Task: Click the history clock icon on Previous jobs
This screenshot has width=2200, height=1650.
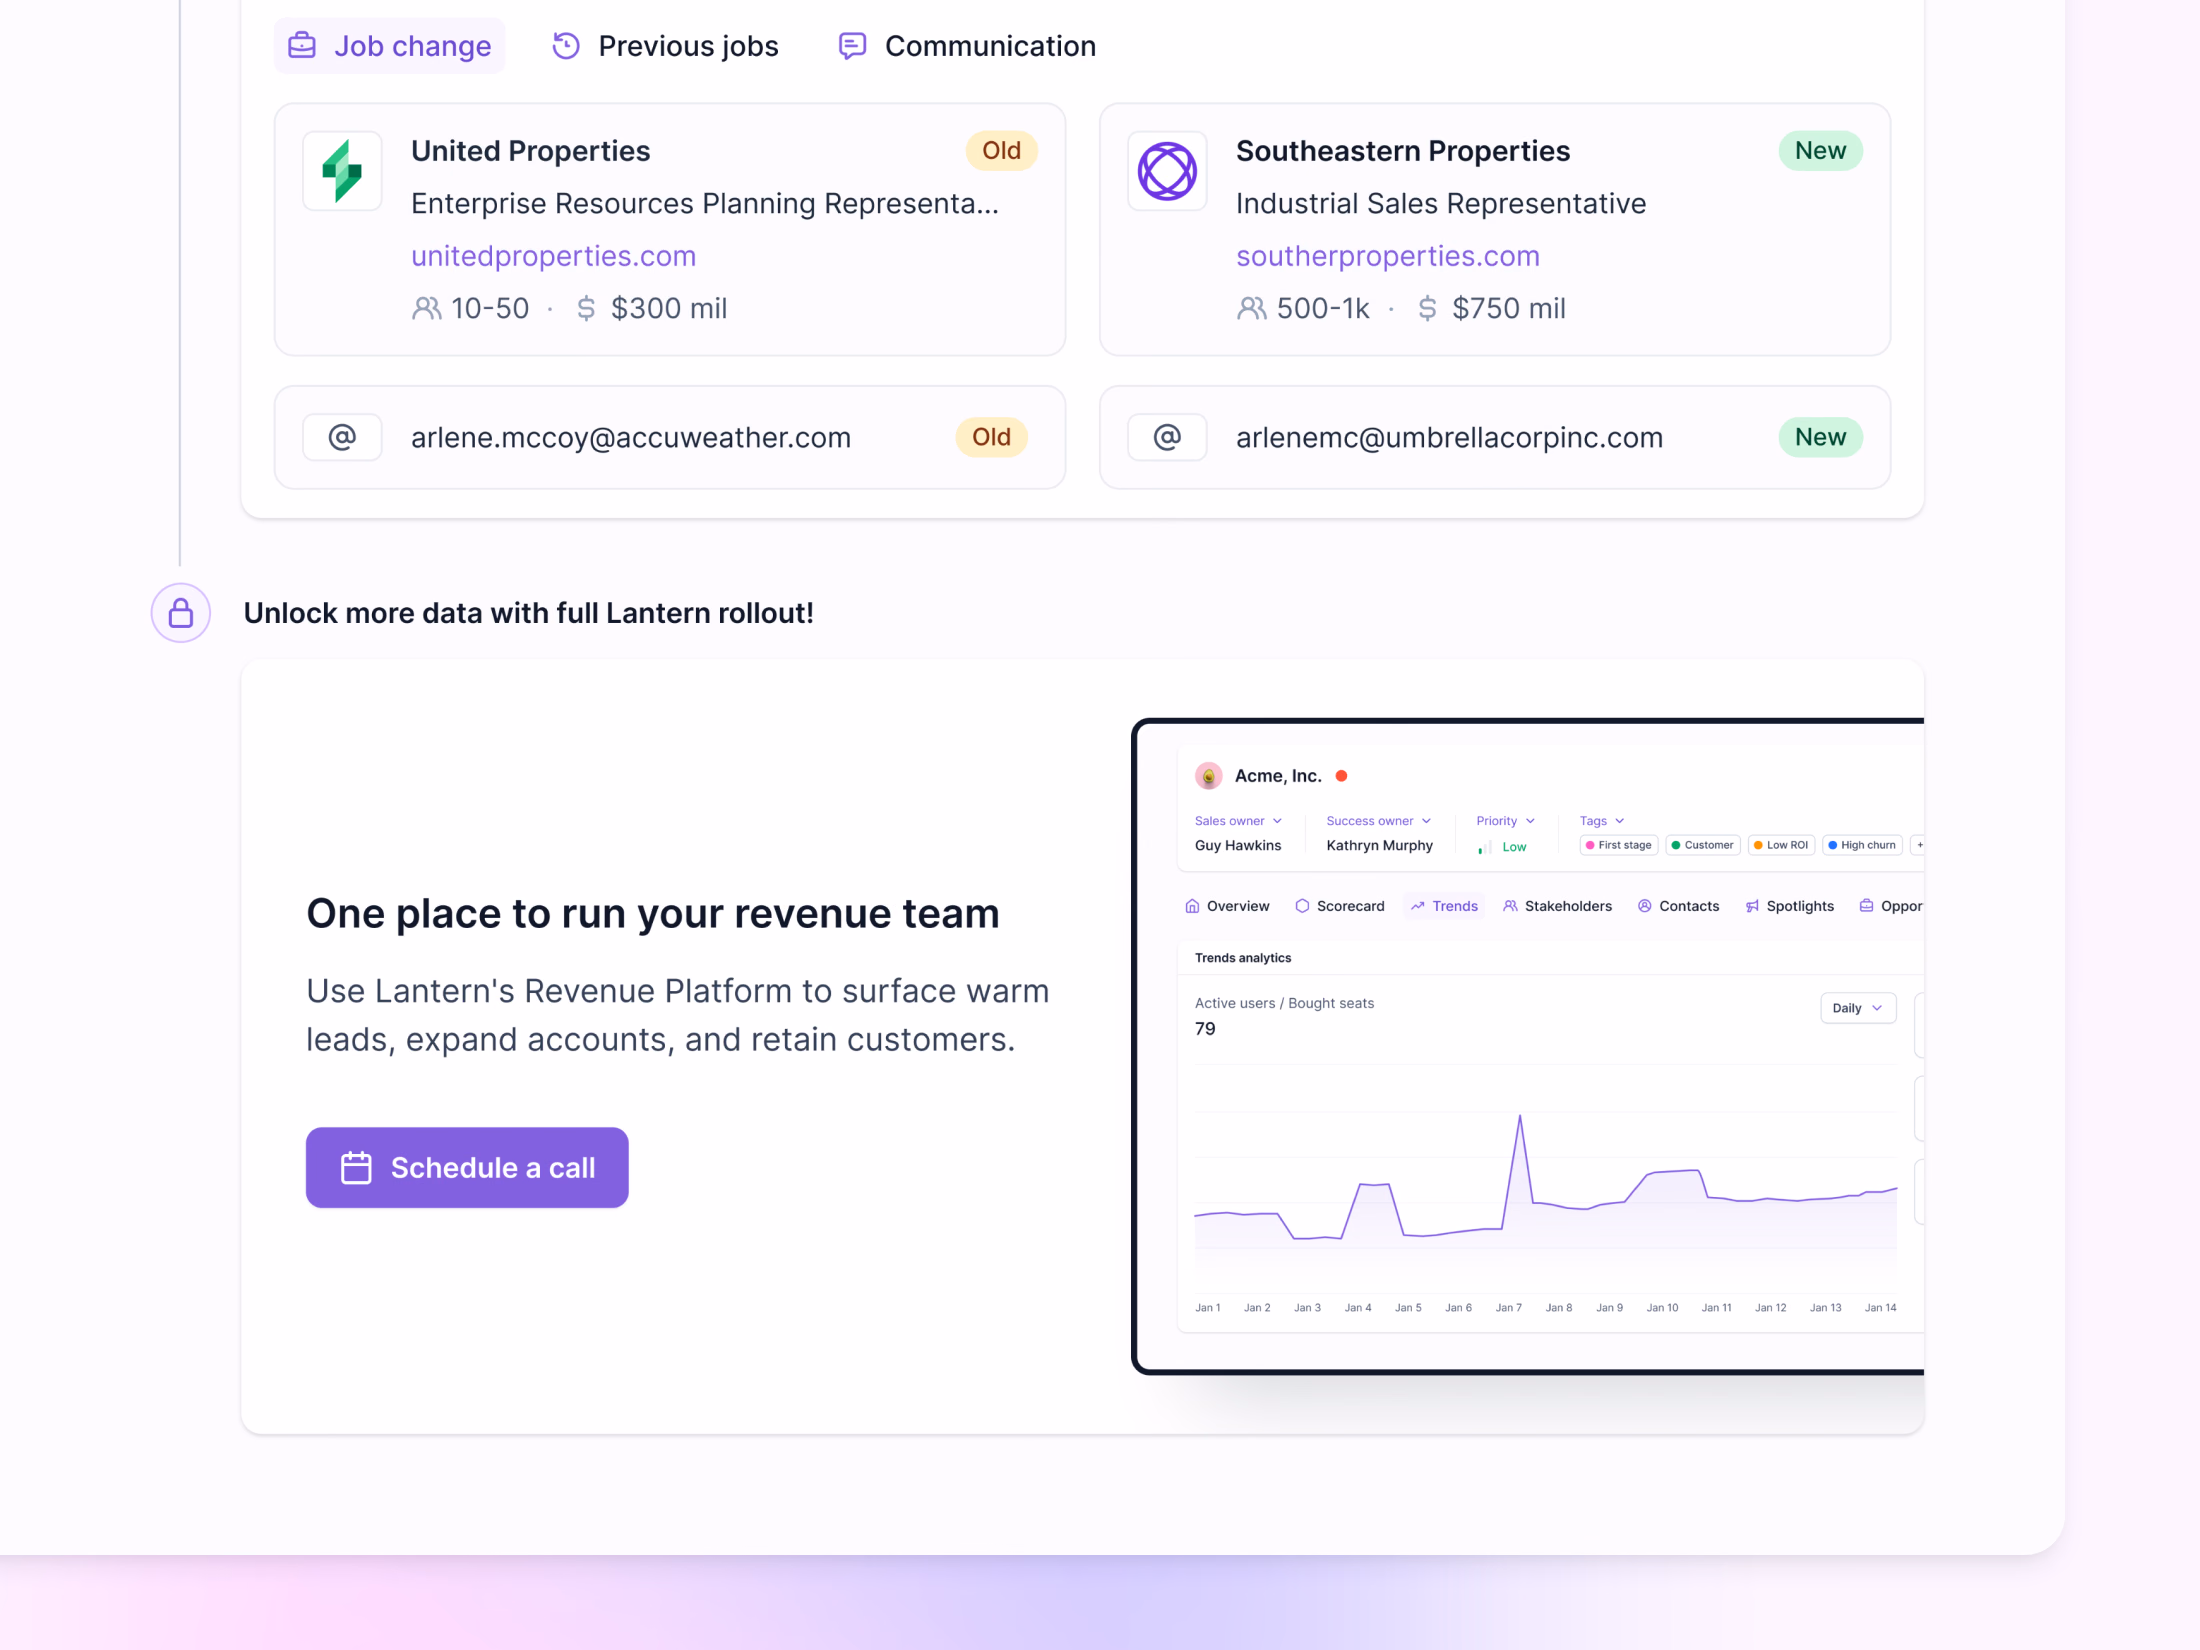Action: (x=566, y=46)
